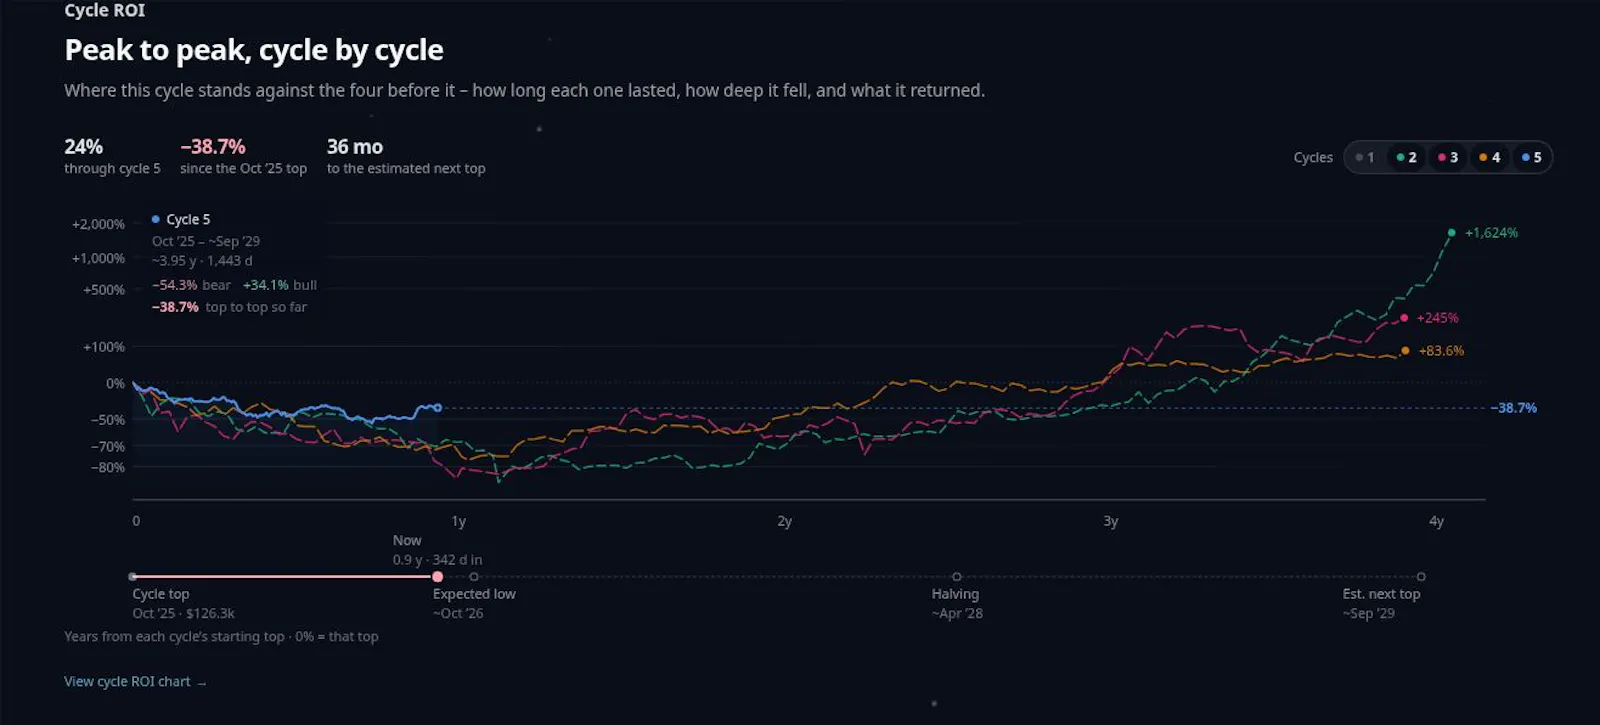Click the ~3.95 y · 1,443 d duration text
Screen dimensions: 1600x725
pyautogui.click(x=202, y=261)
